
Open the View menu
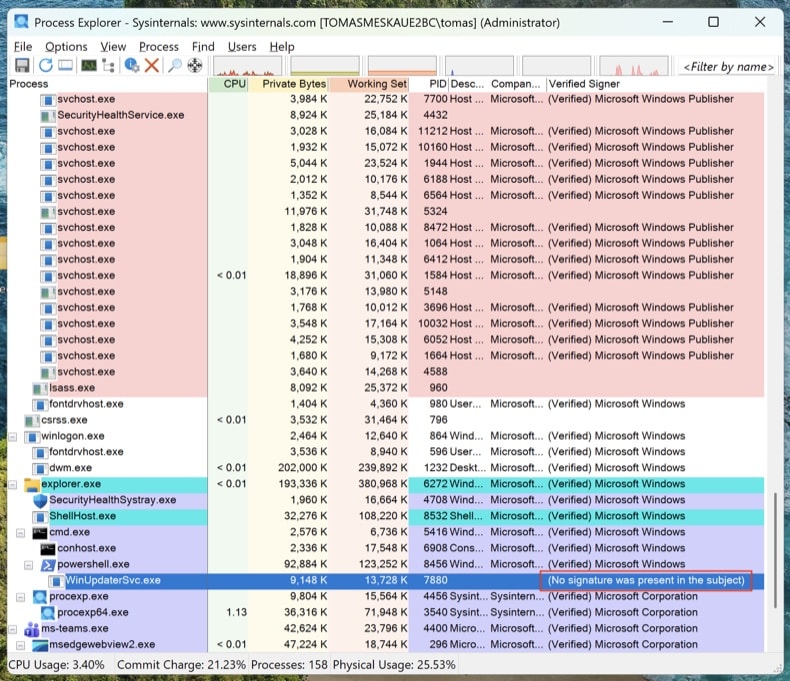click(x=113, y=47)
